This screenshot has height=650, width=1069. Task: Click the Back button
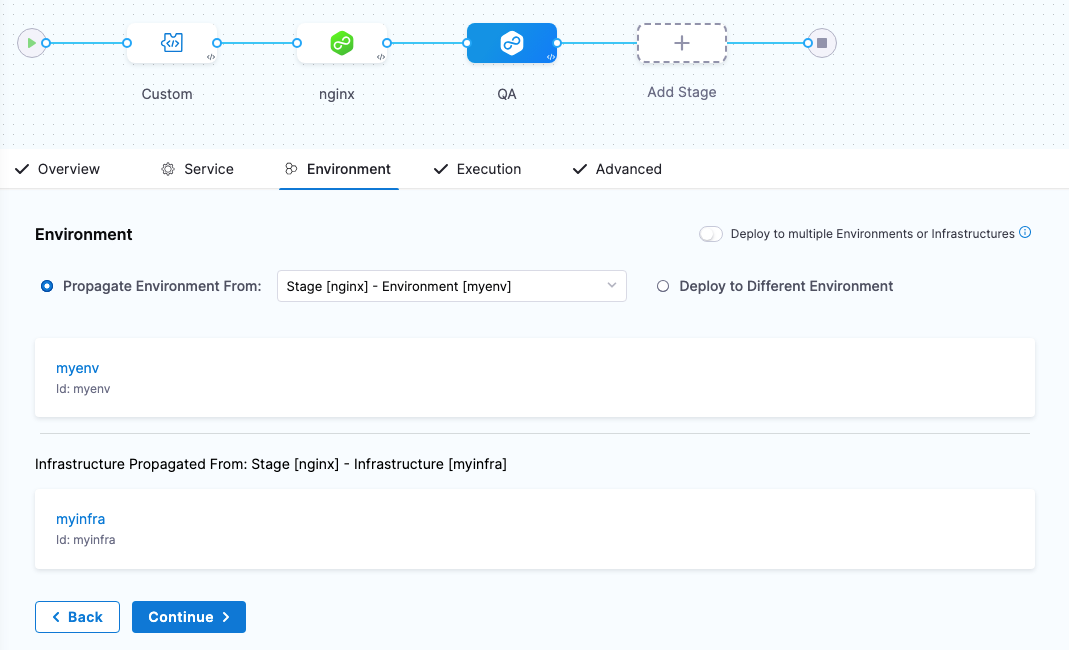point(77,617)
